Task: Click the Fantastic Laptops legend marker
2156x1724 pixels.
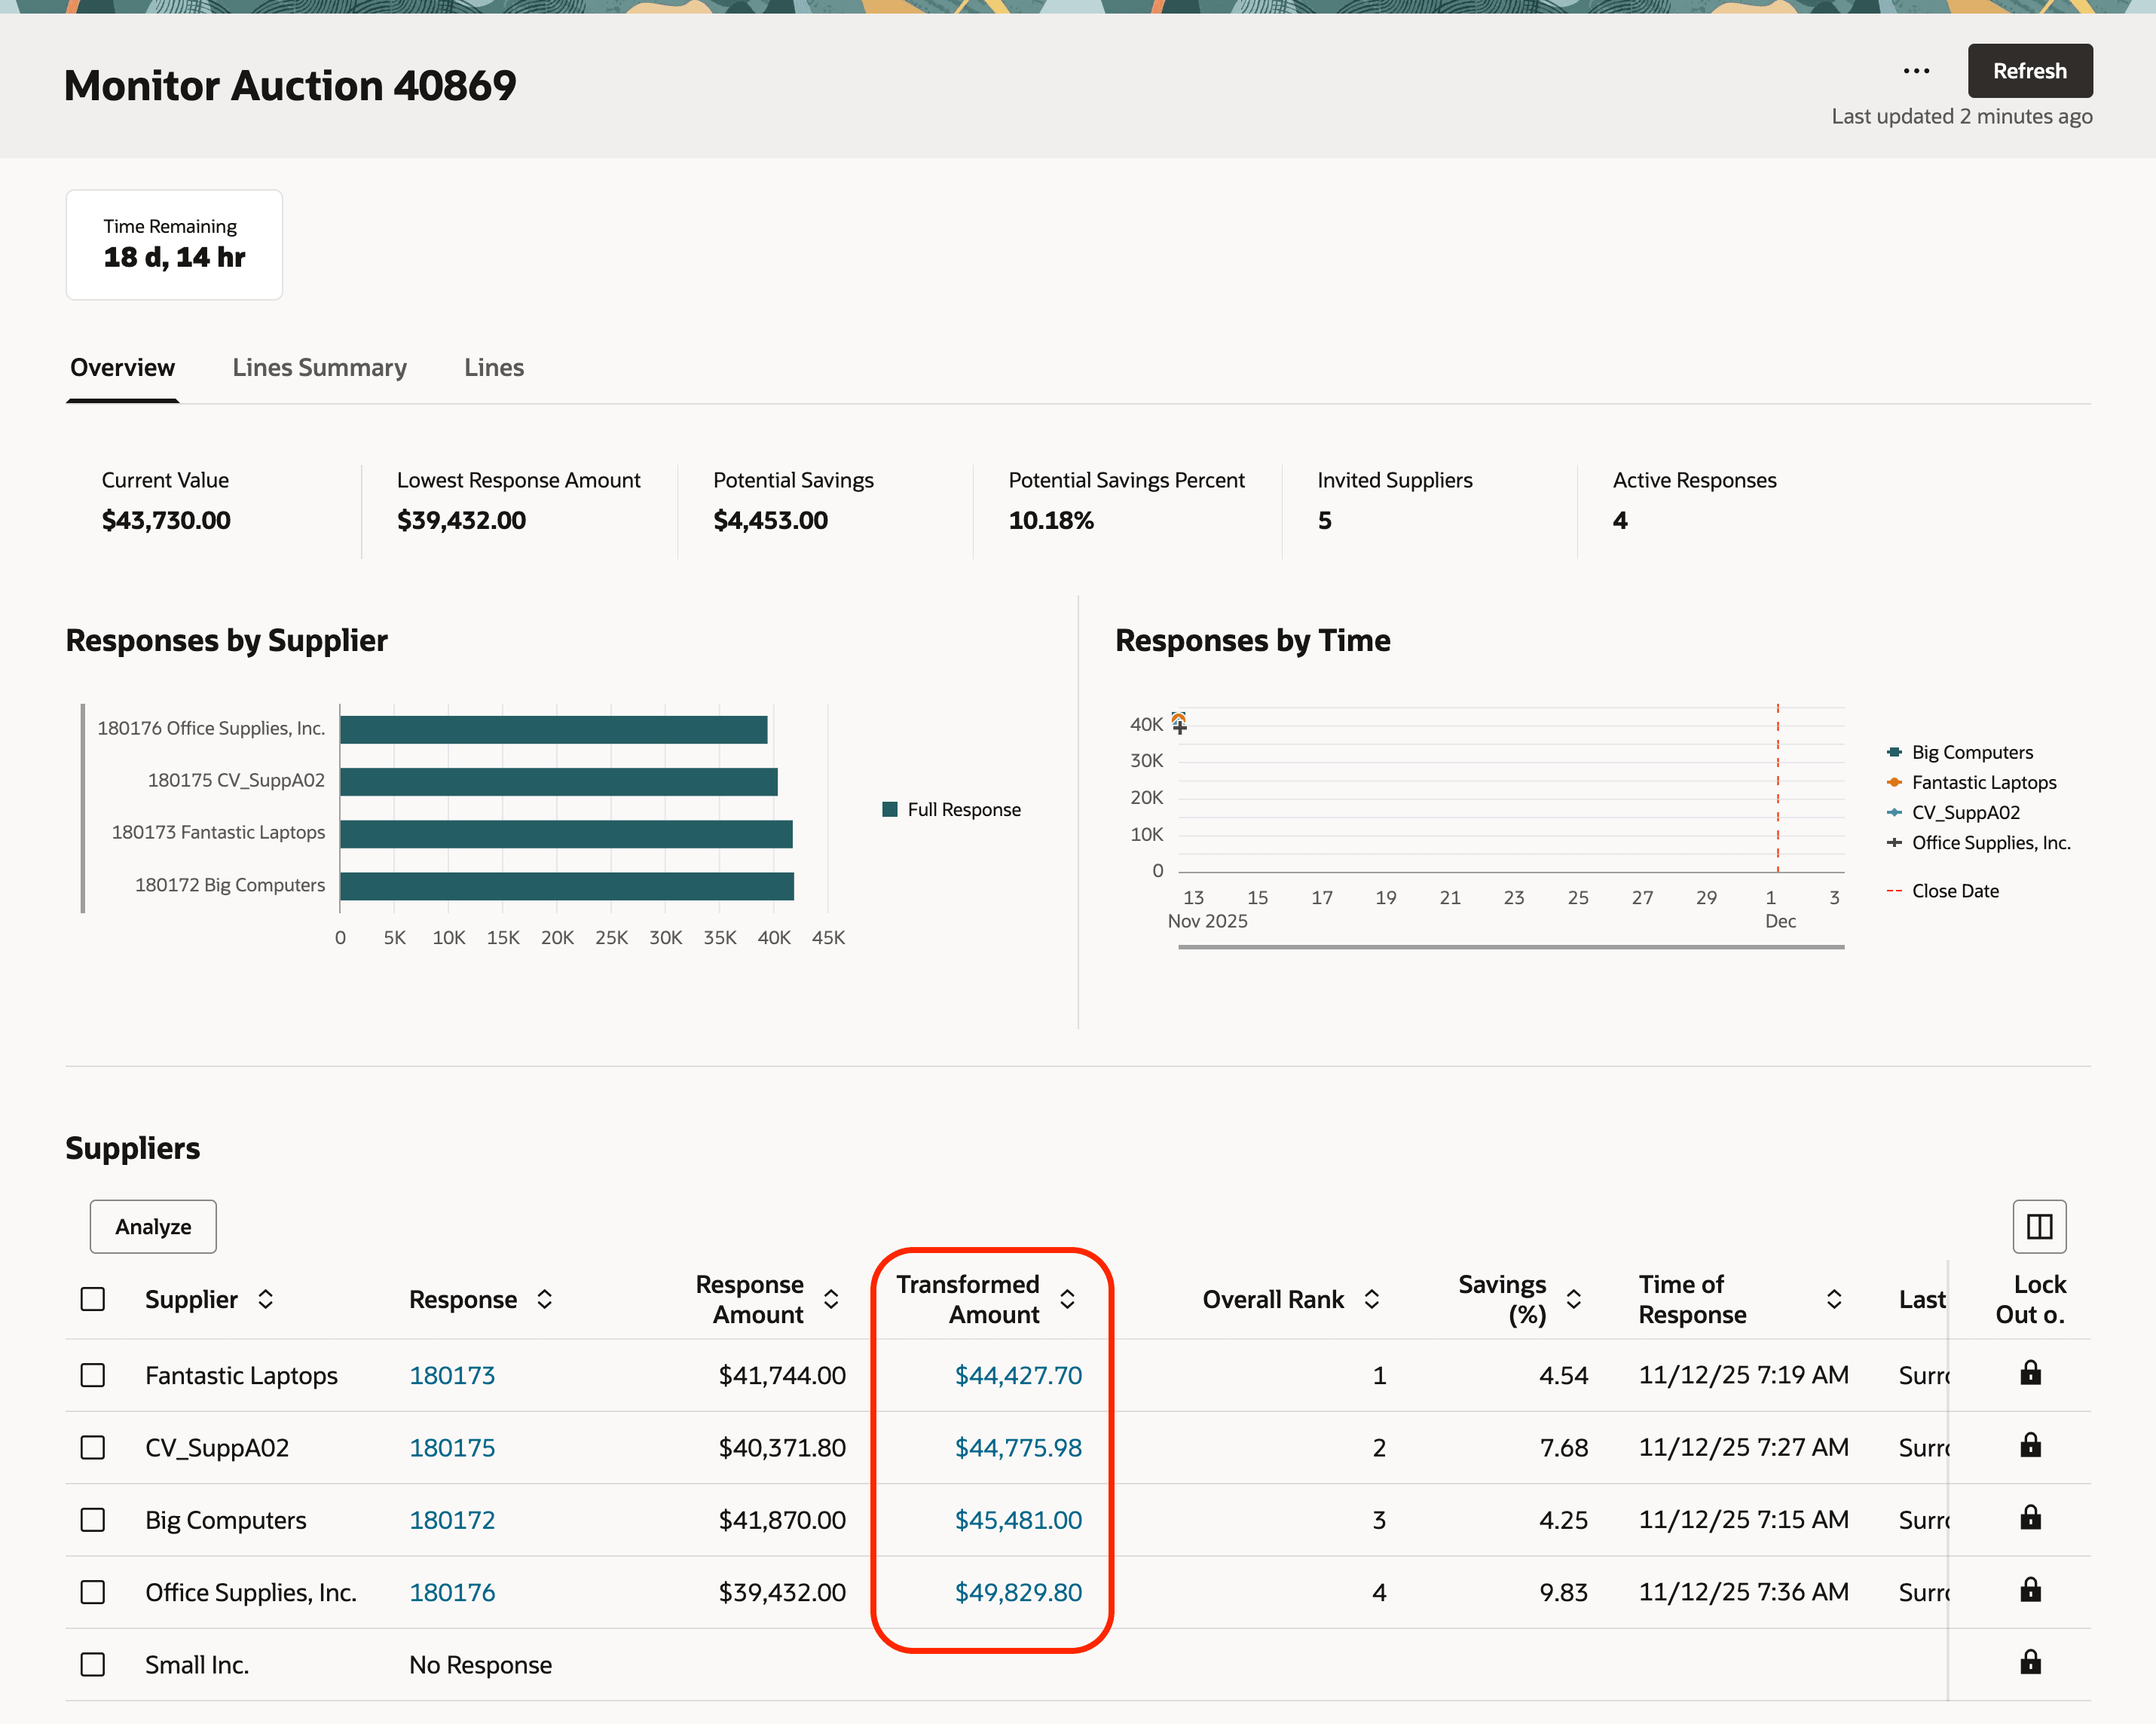Action: click(x=1895, y=782)
